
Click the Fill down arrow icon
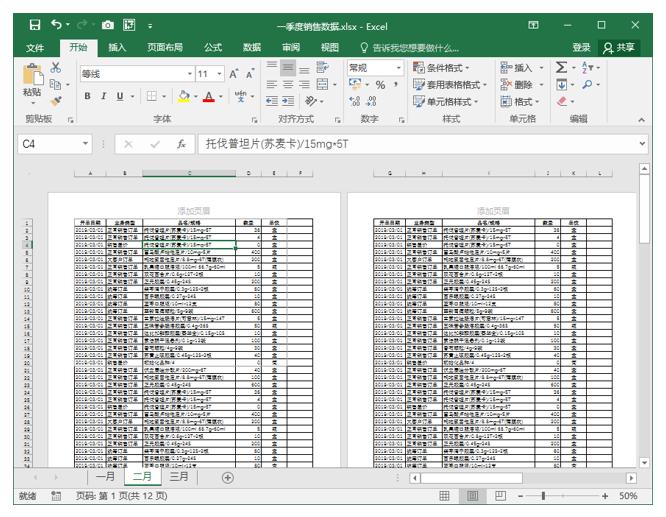tap(562, 85)
